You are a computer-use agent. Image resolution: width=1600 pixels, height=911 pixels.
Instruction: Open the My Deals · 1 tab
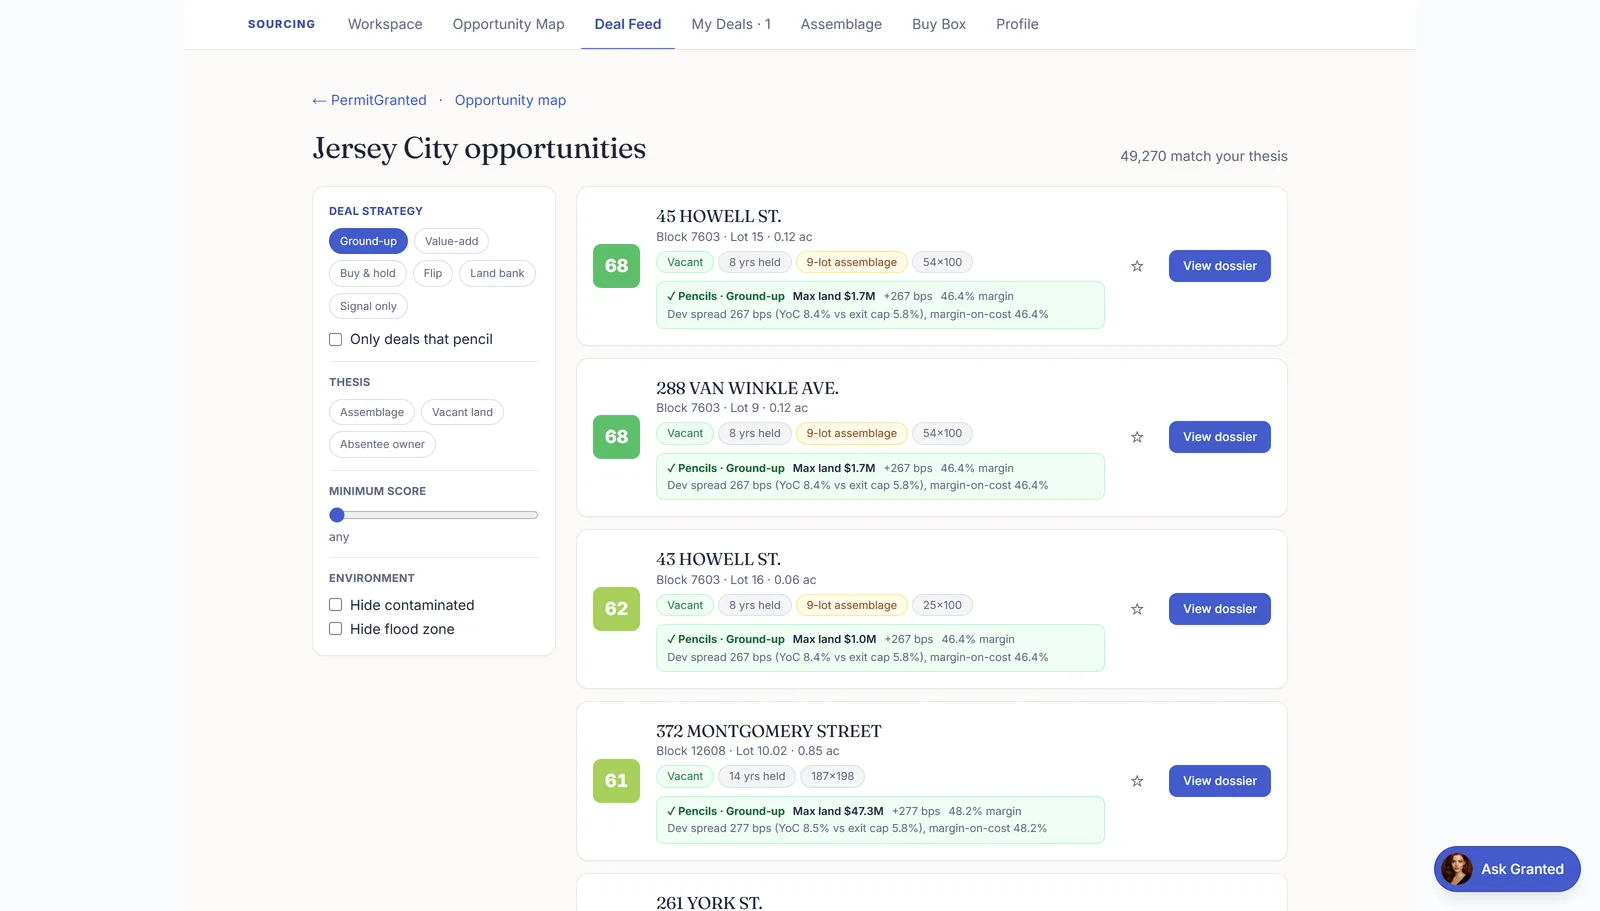click(731, 24)
